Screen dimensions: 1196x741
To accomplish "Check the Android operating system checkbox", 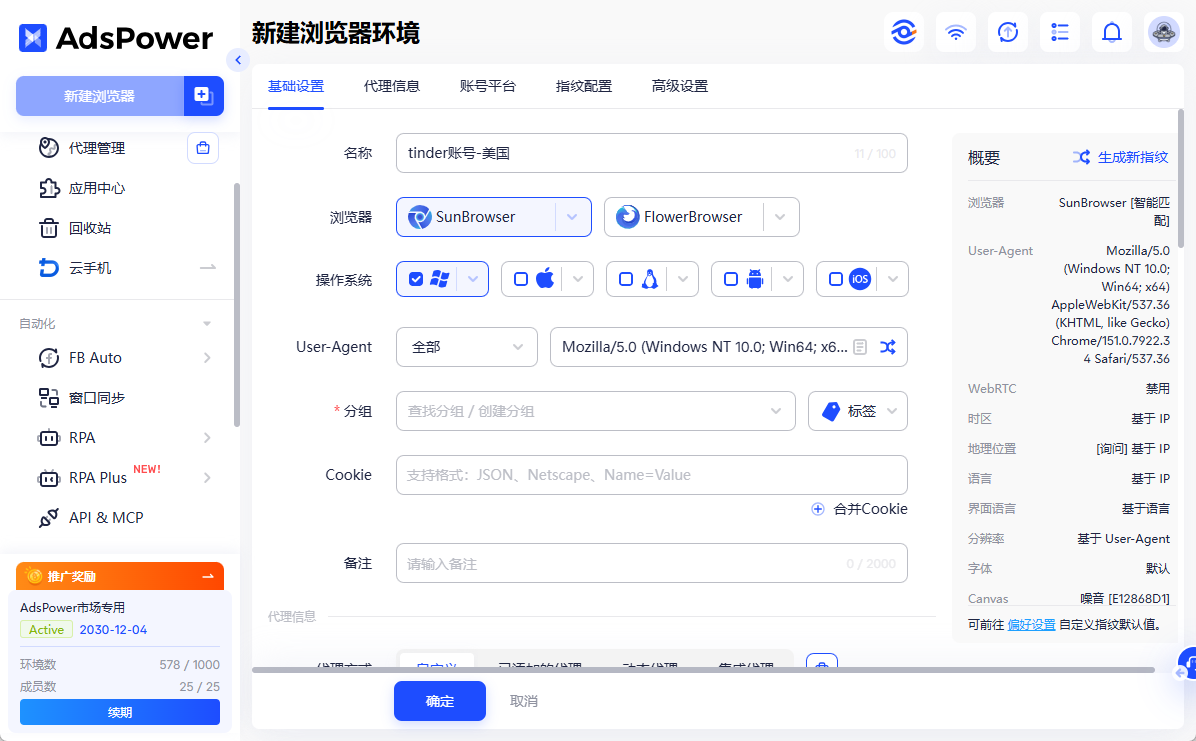I will [x=731, y=279].
